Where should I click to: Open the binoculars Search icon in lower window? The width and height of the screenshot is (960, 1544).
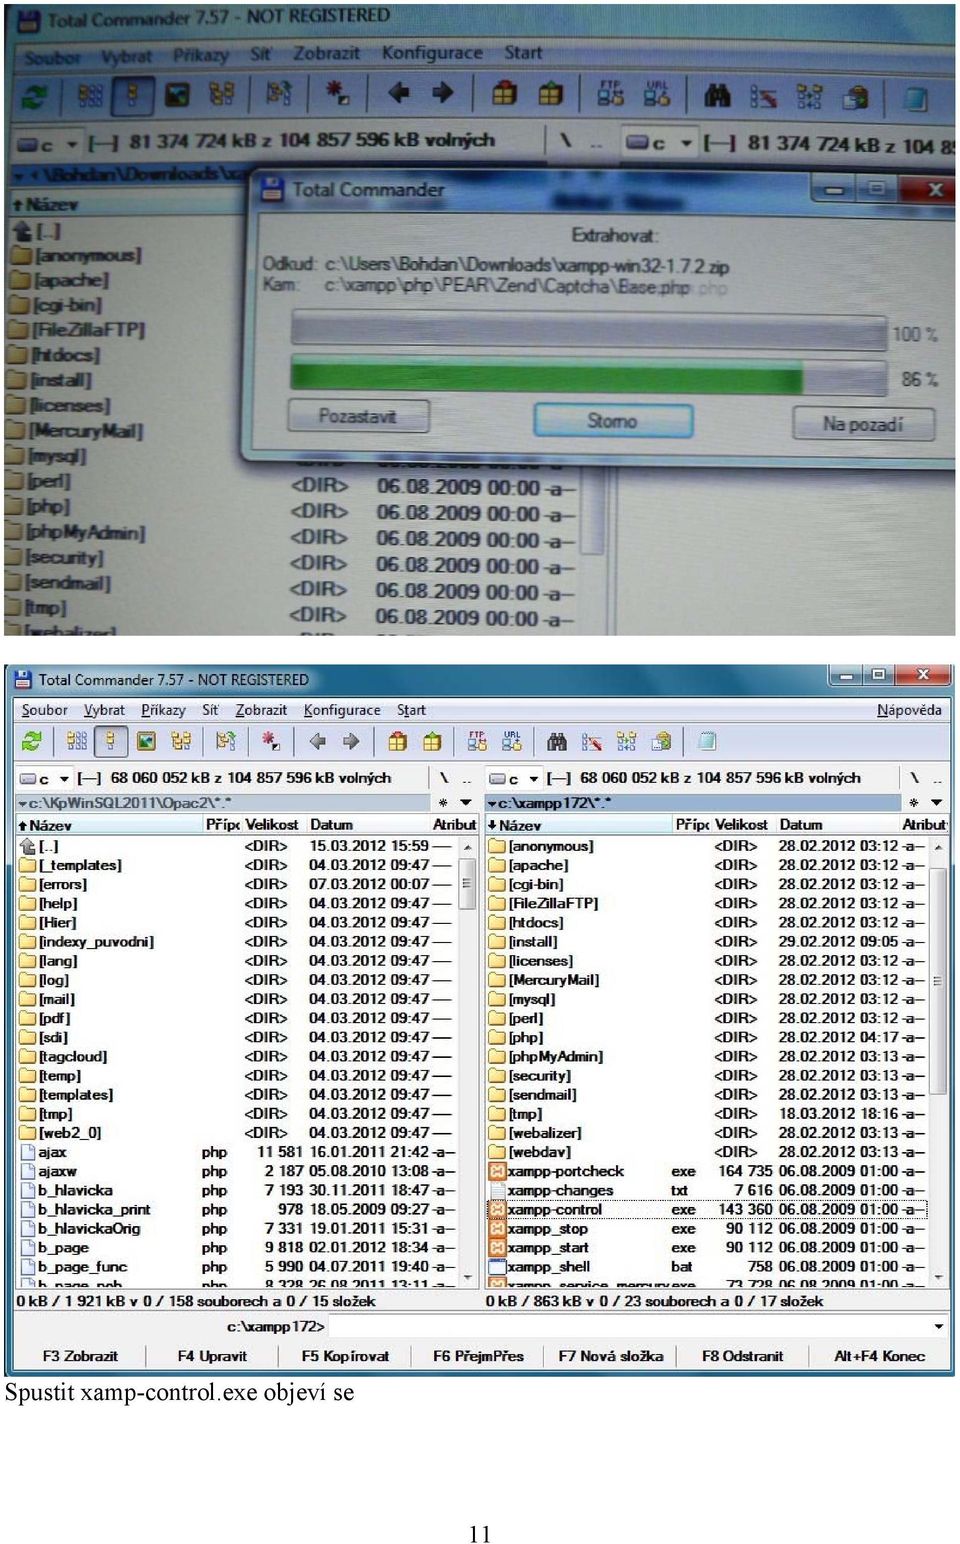pyautogui.click(x=557, y=741)
